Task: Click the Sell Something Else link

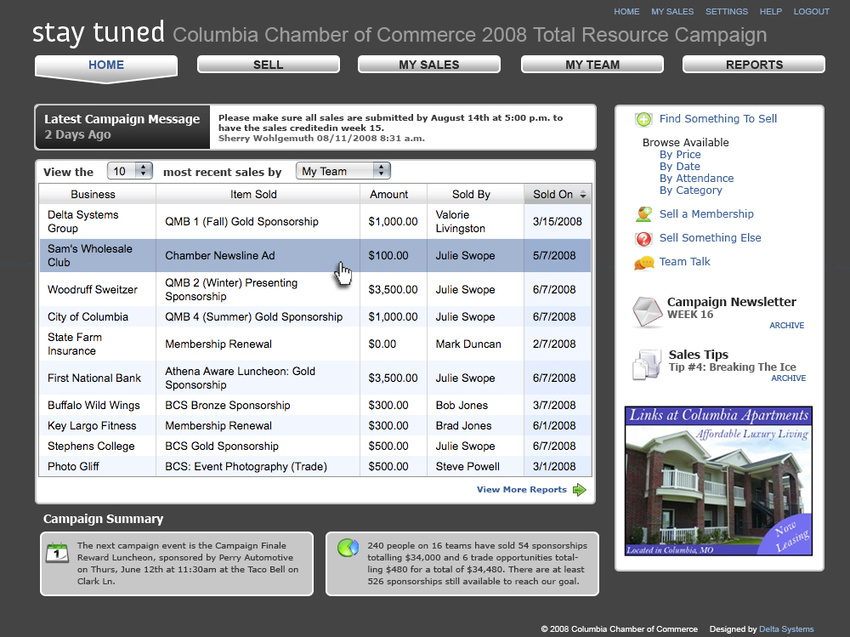Action: (x=710, y=238)
